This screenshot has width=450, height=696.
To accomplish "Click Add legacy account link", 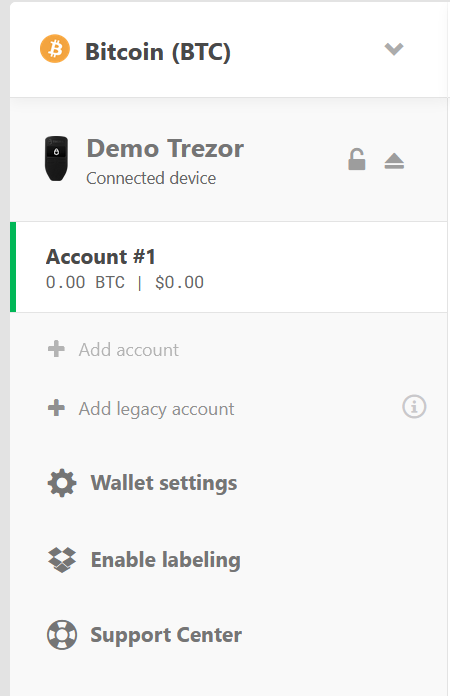I will [156, 409].
